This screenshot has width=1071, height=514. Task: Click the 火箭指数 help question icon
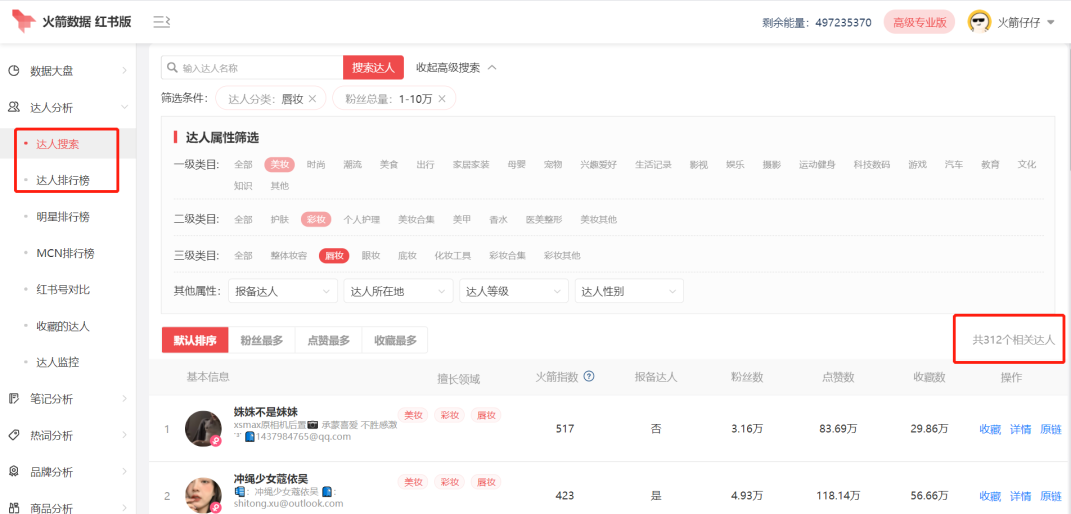click(589, 375)
